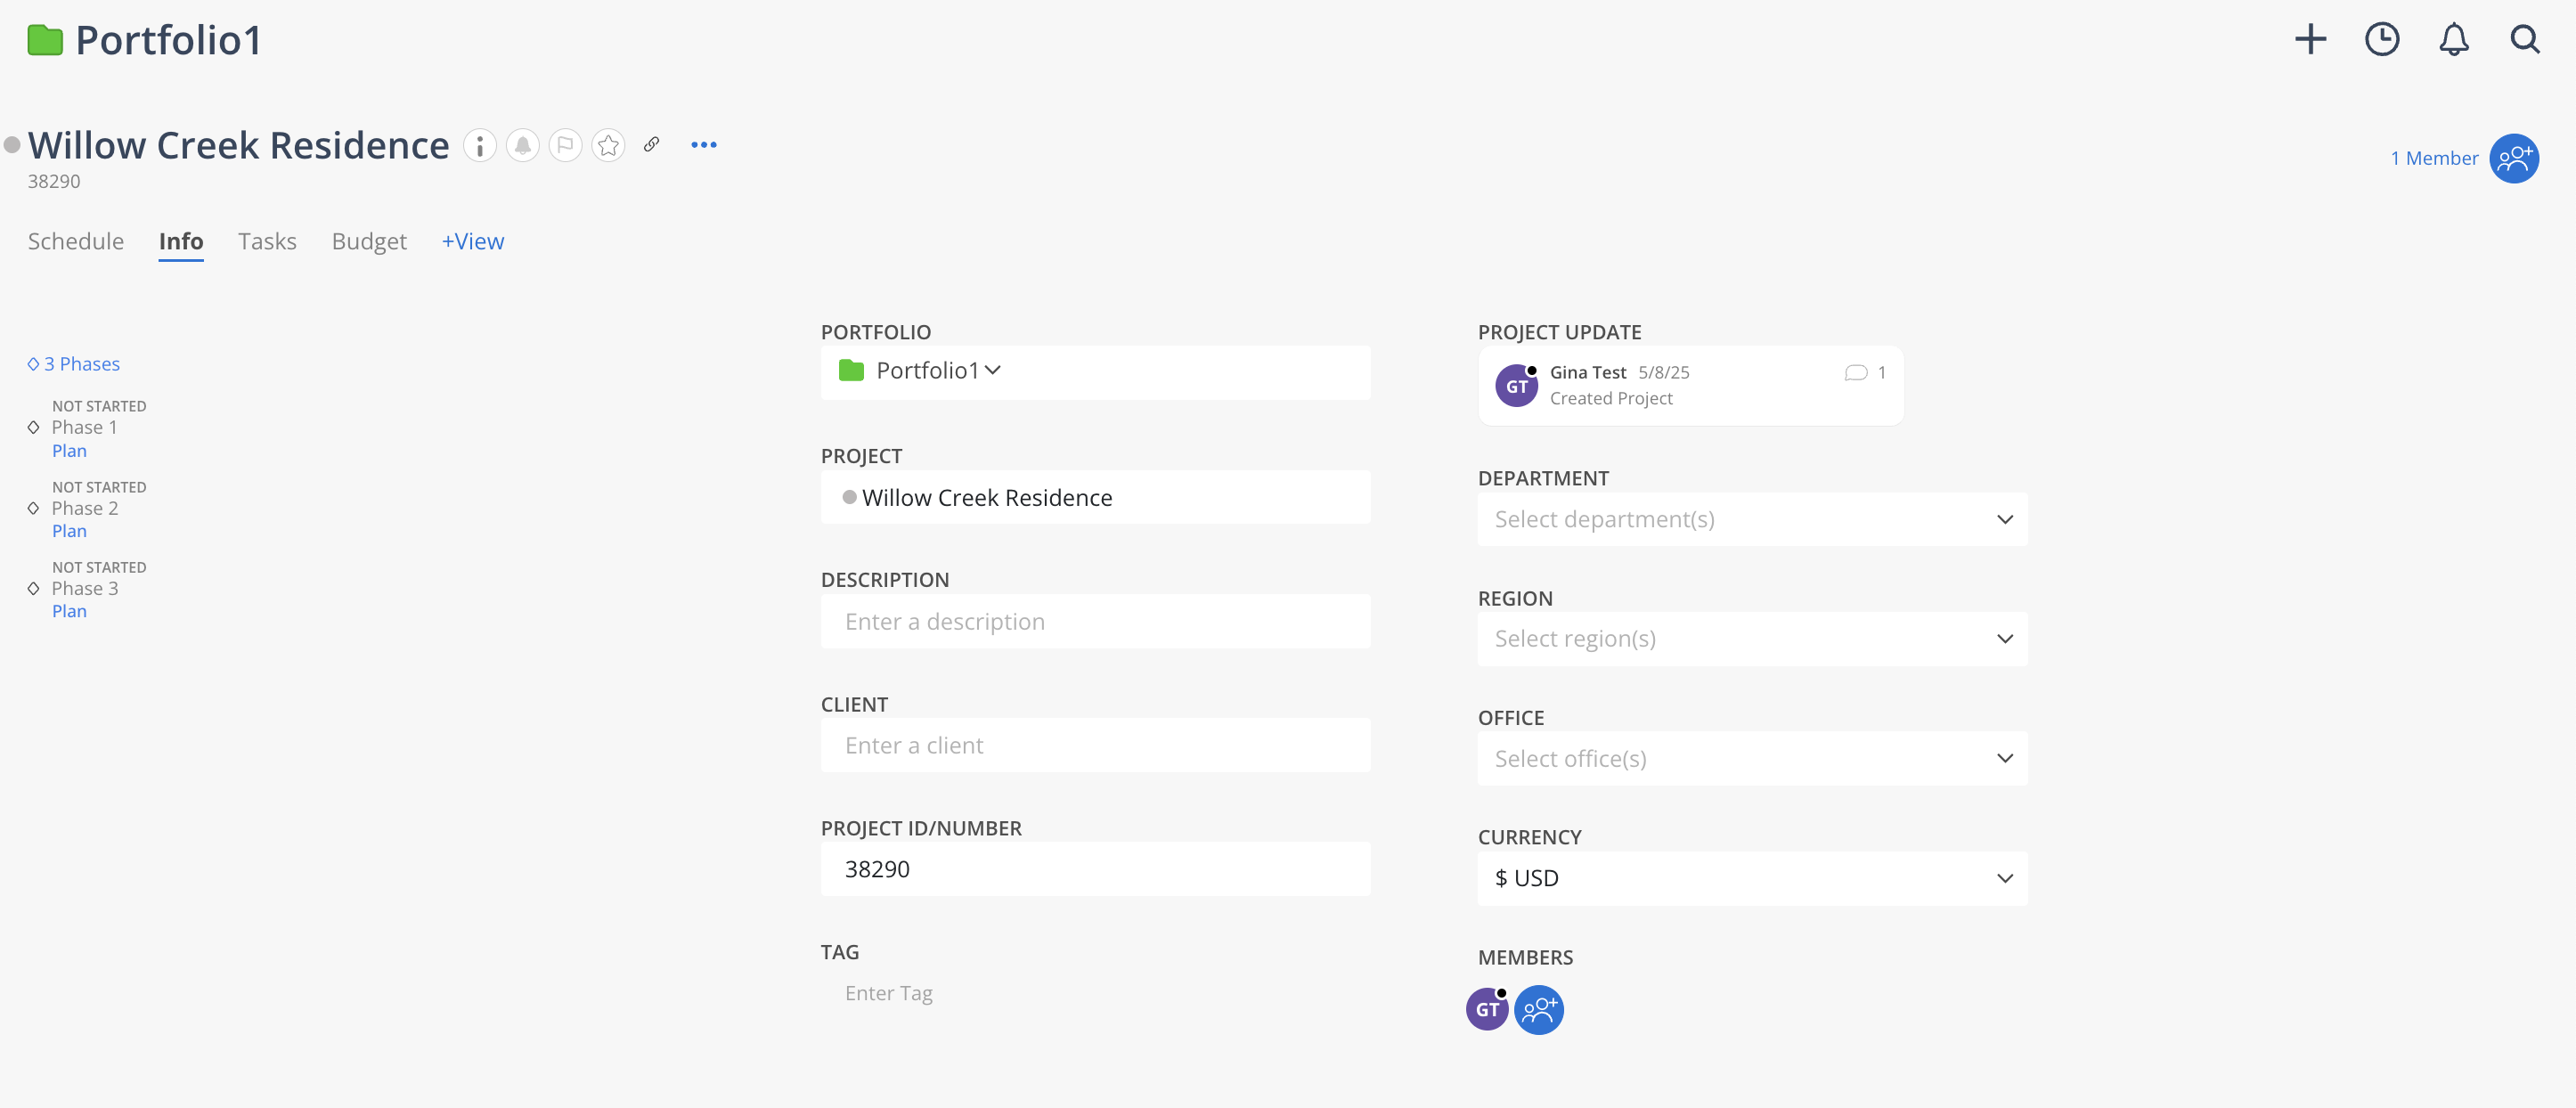Open the Select office(s) dropdown
This screenshot has width=2576, height=1108.
pyautogui.click(x=1752, y=758)
